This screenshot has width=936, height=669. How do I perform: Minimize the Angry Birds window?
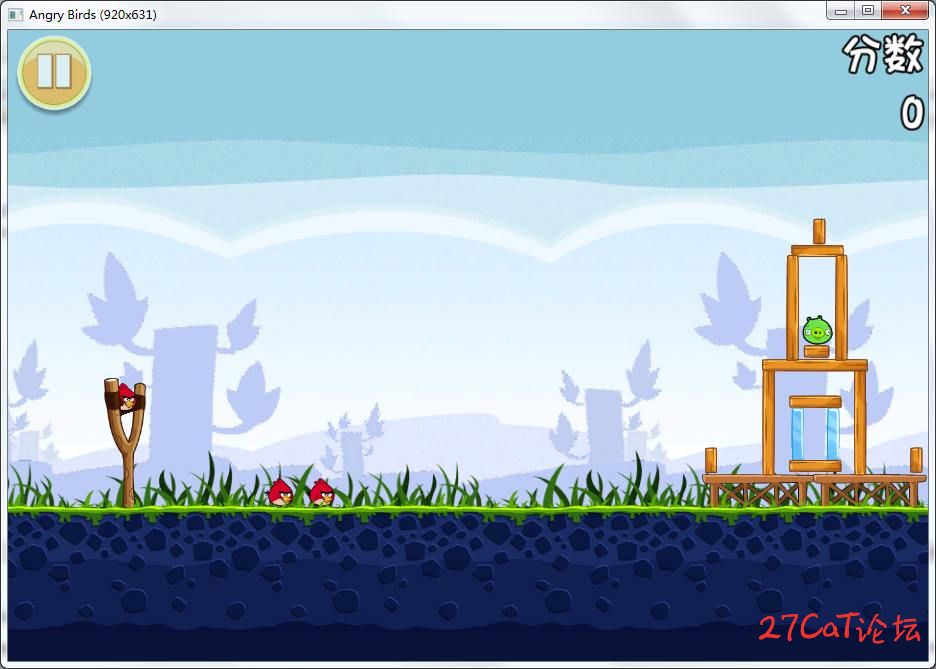click(x=840, y=11)
